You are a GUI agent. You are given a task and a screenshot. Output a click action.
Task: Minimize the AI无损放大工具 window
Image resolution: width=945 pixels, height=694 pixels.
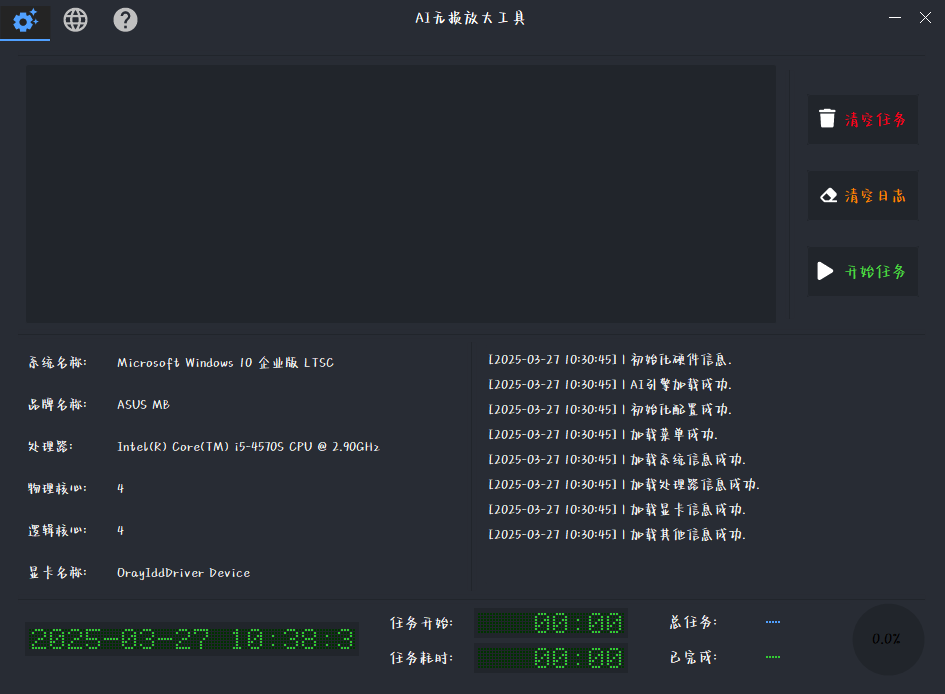click(895, 17)
